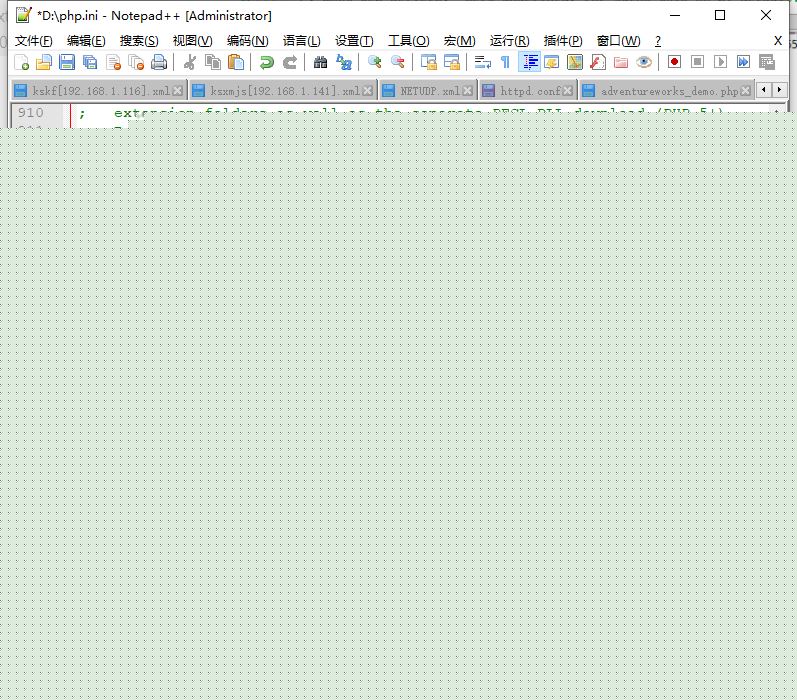Viewport: 797px width, 700px height.
Task: Toggle show all characters pilcrow icon
Action: [505, 62]
